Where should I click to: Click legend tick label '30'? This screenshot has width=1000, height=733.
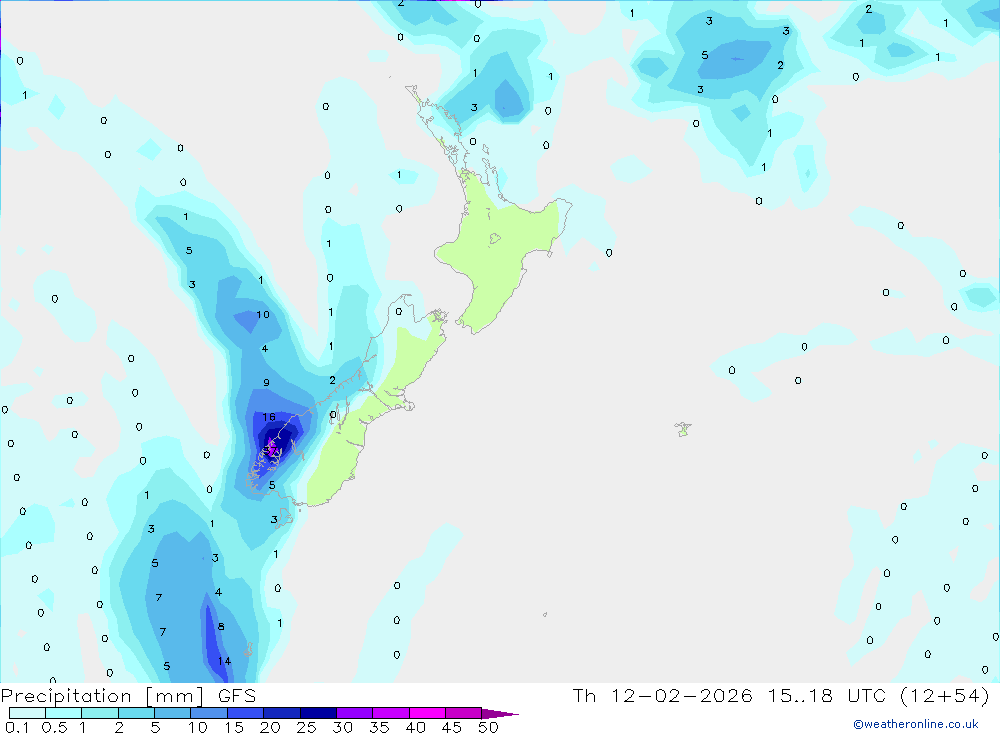tap(343, 727)
